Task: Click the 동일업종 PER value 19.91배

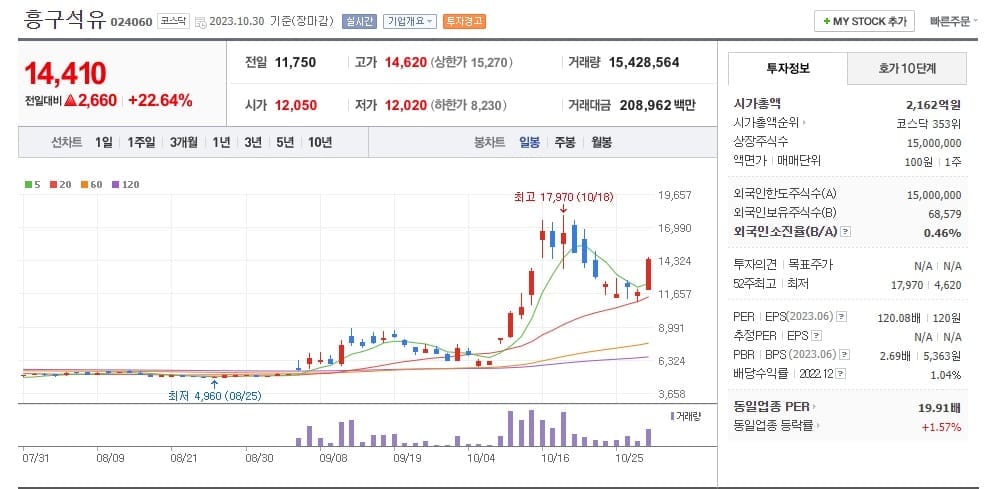Action: pyautogui.click(x=939, y=407)
